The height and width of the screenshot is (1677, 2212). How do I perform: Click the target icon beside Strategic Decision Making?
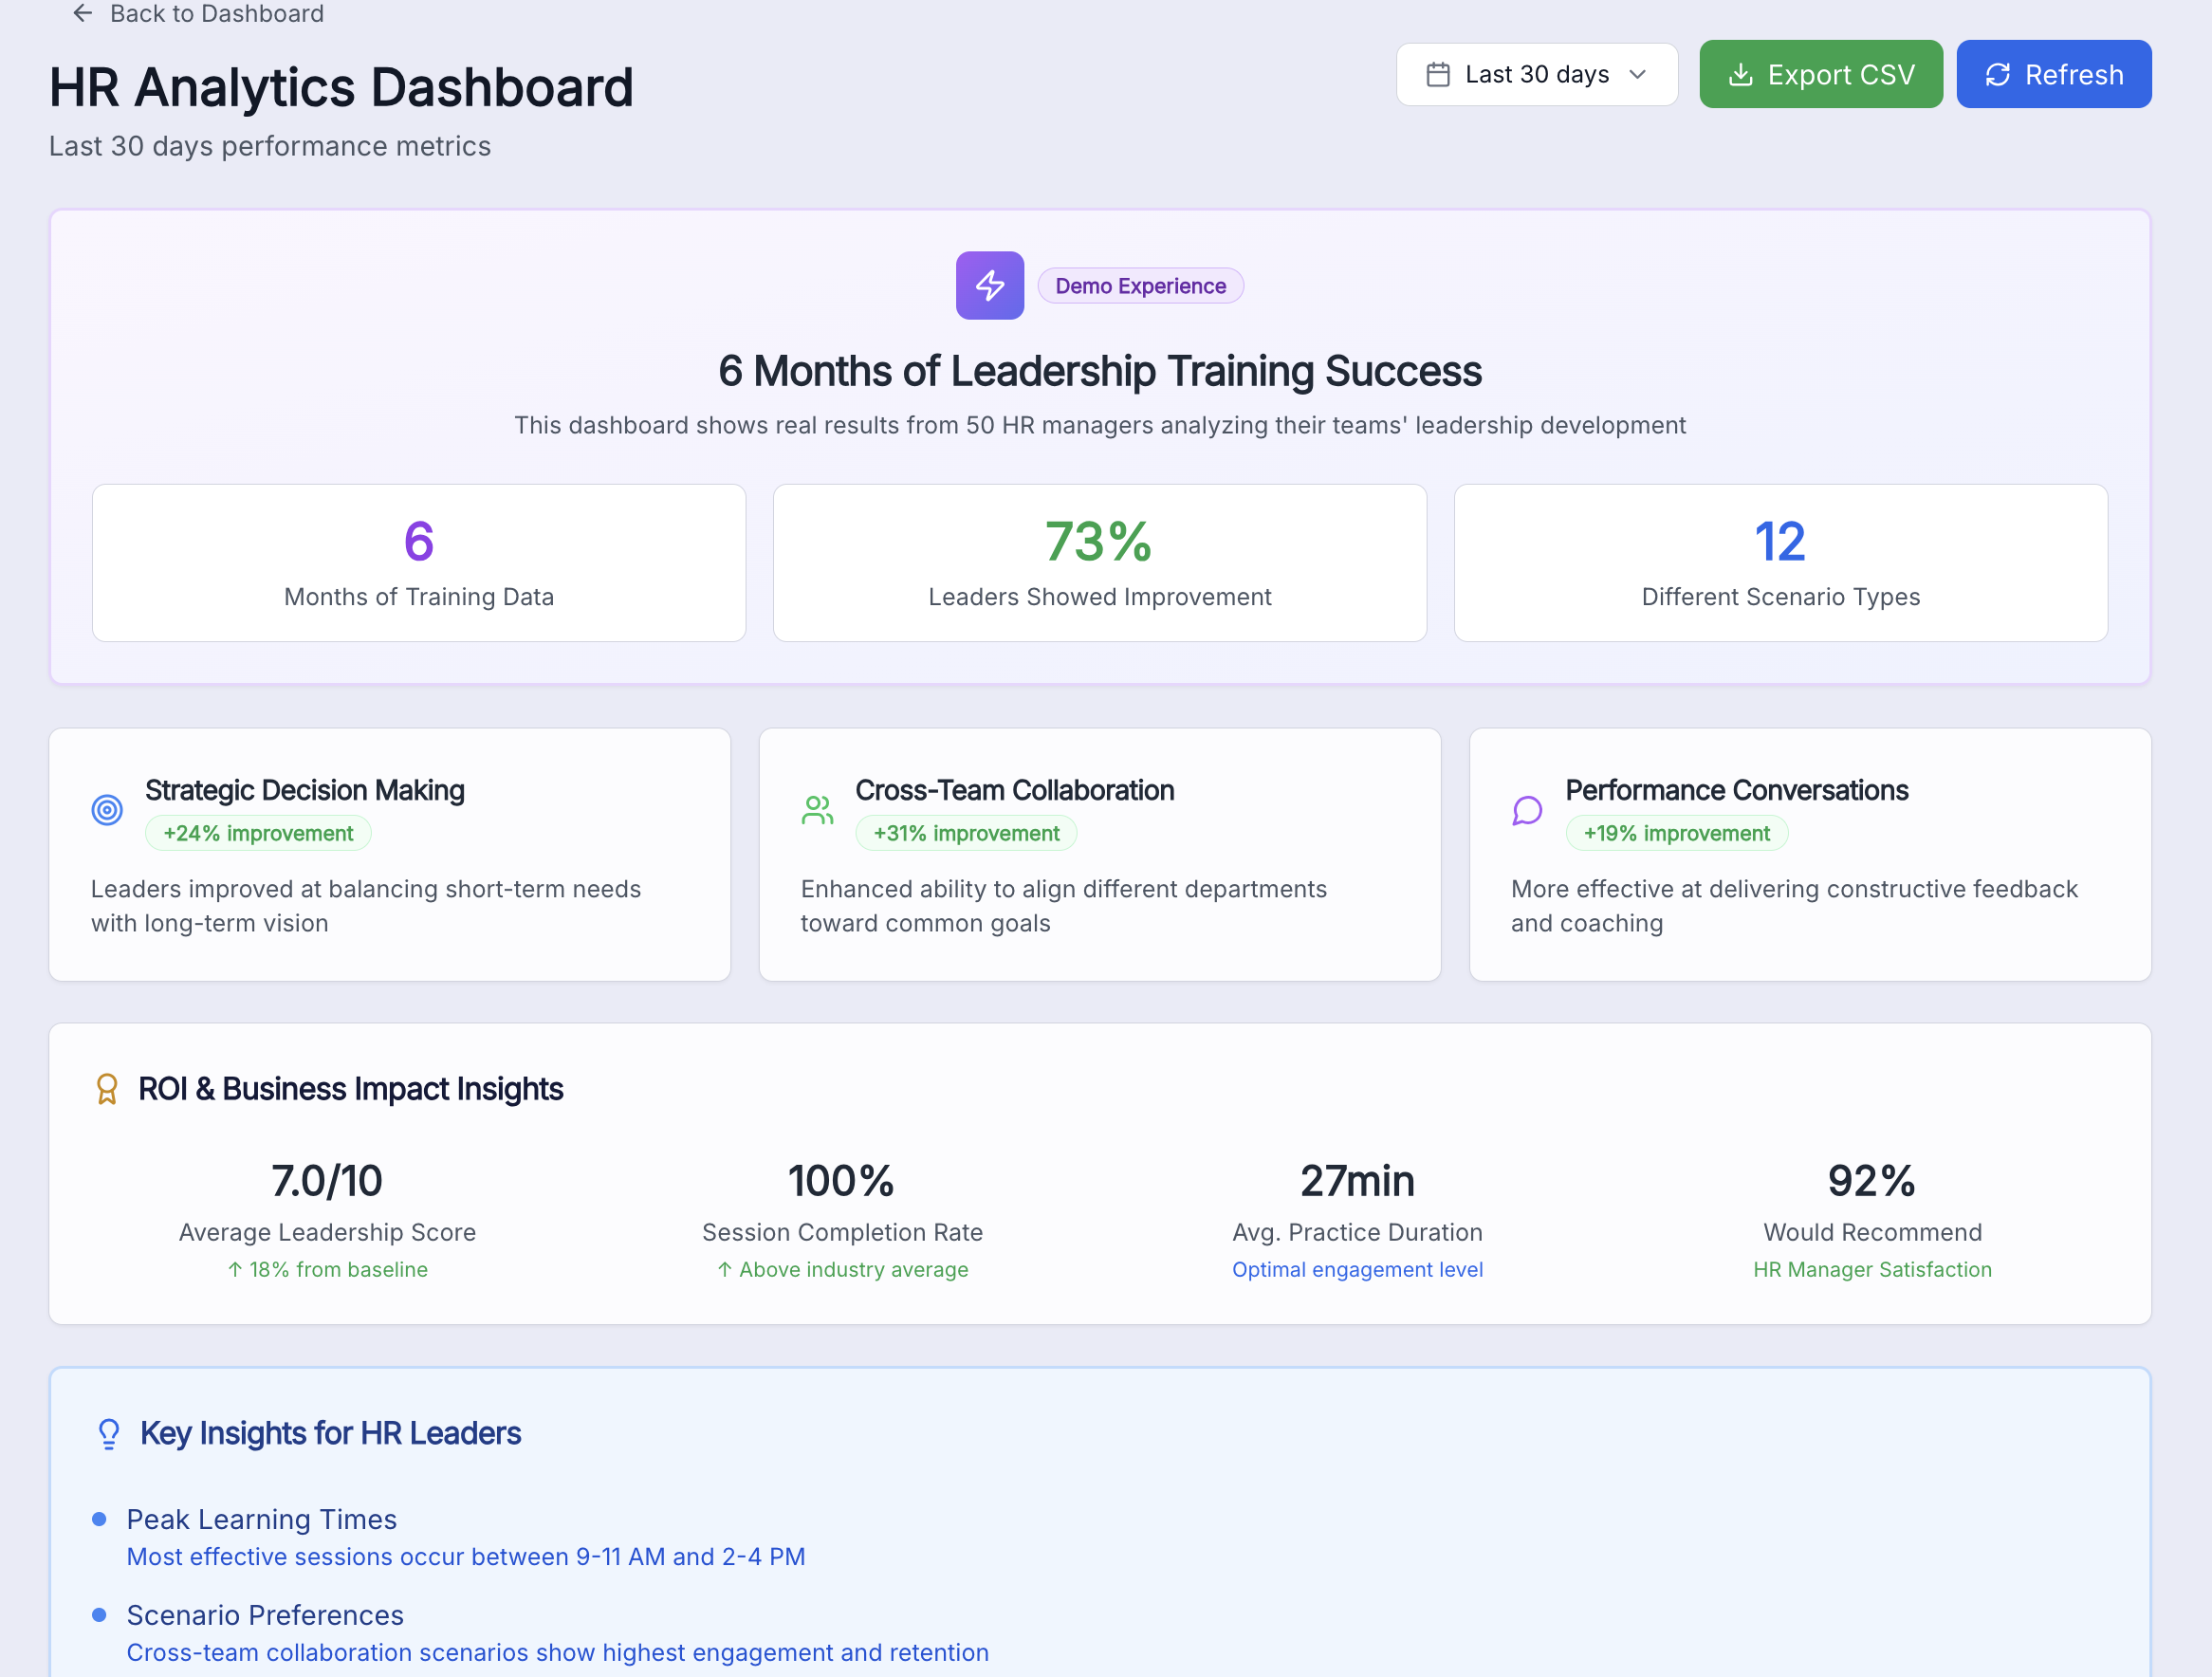pos(107,810)
